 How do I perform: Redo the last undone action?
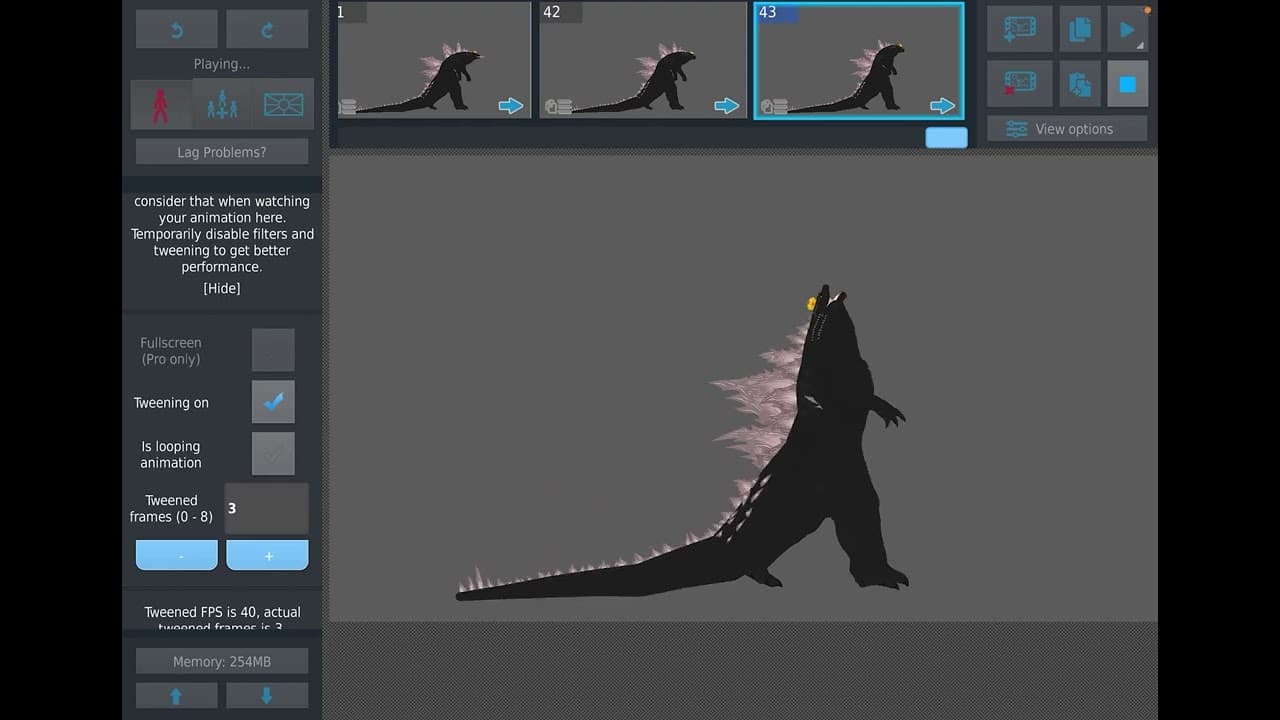coord(267,30)
